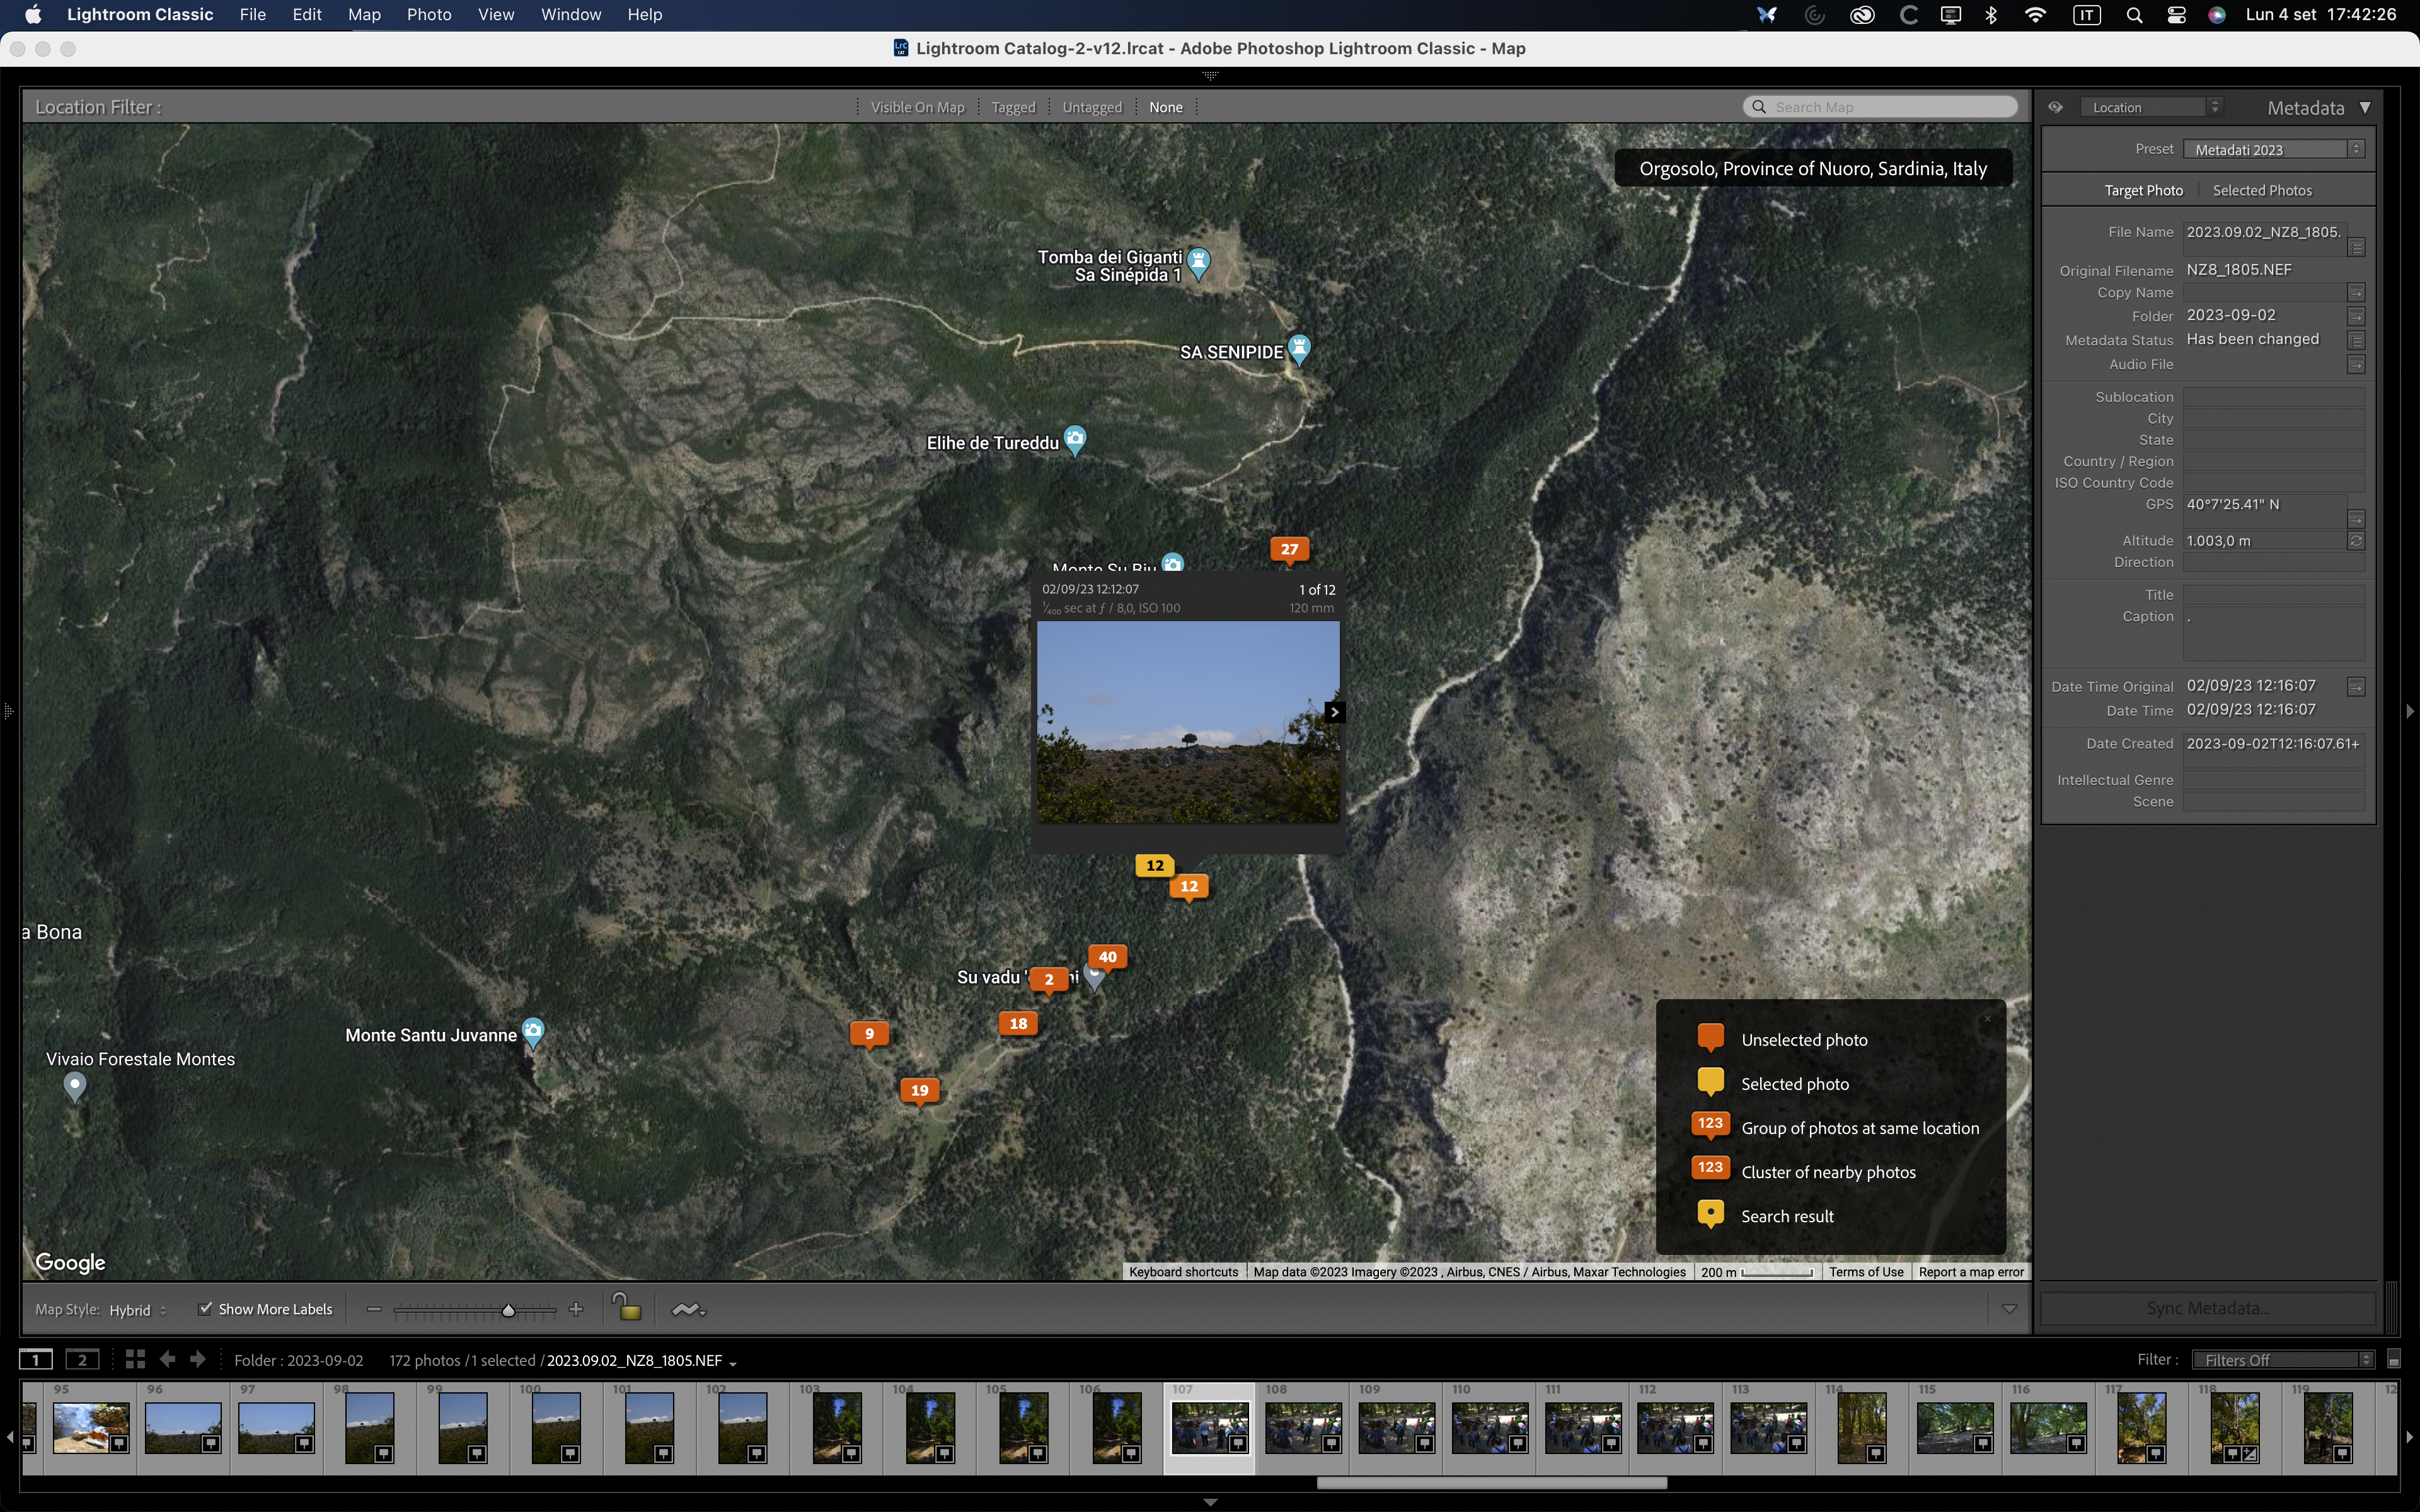
Task: Click the GPS lock markers padlock icon
Action: [x=626, y=1307]
